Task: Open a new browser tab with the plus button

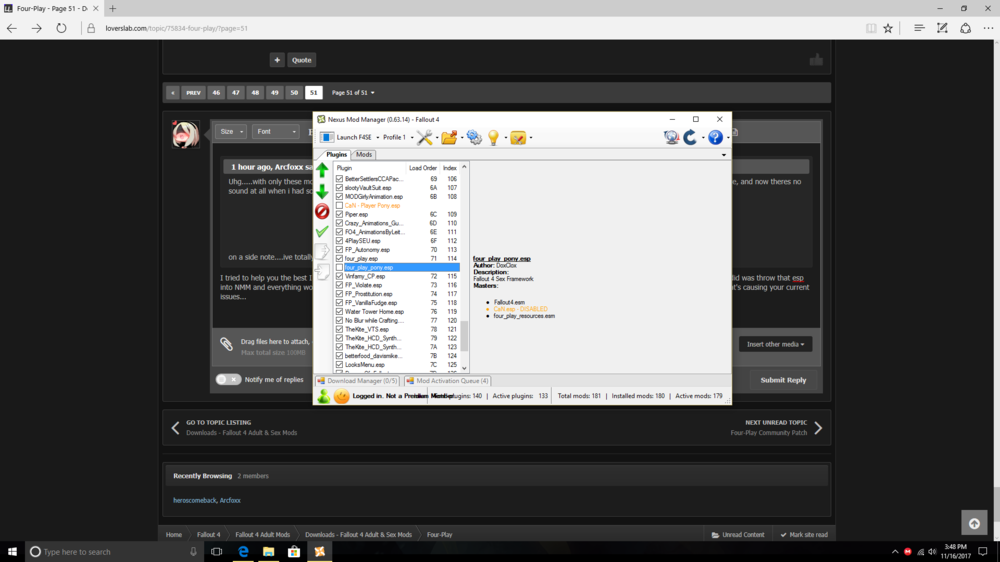Action: [113, 8]
